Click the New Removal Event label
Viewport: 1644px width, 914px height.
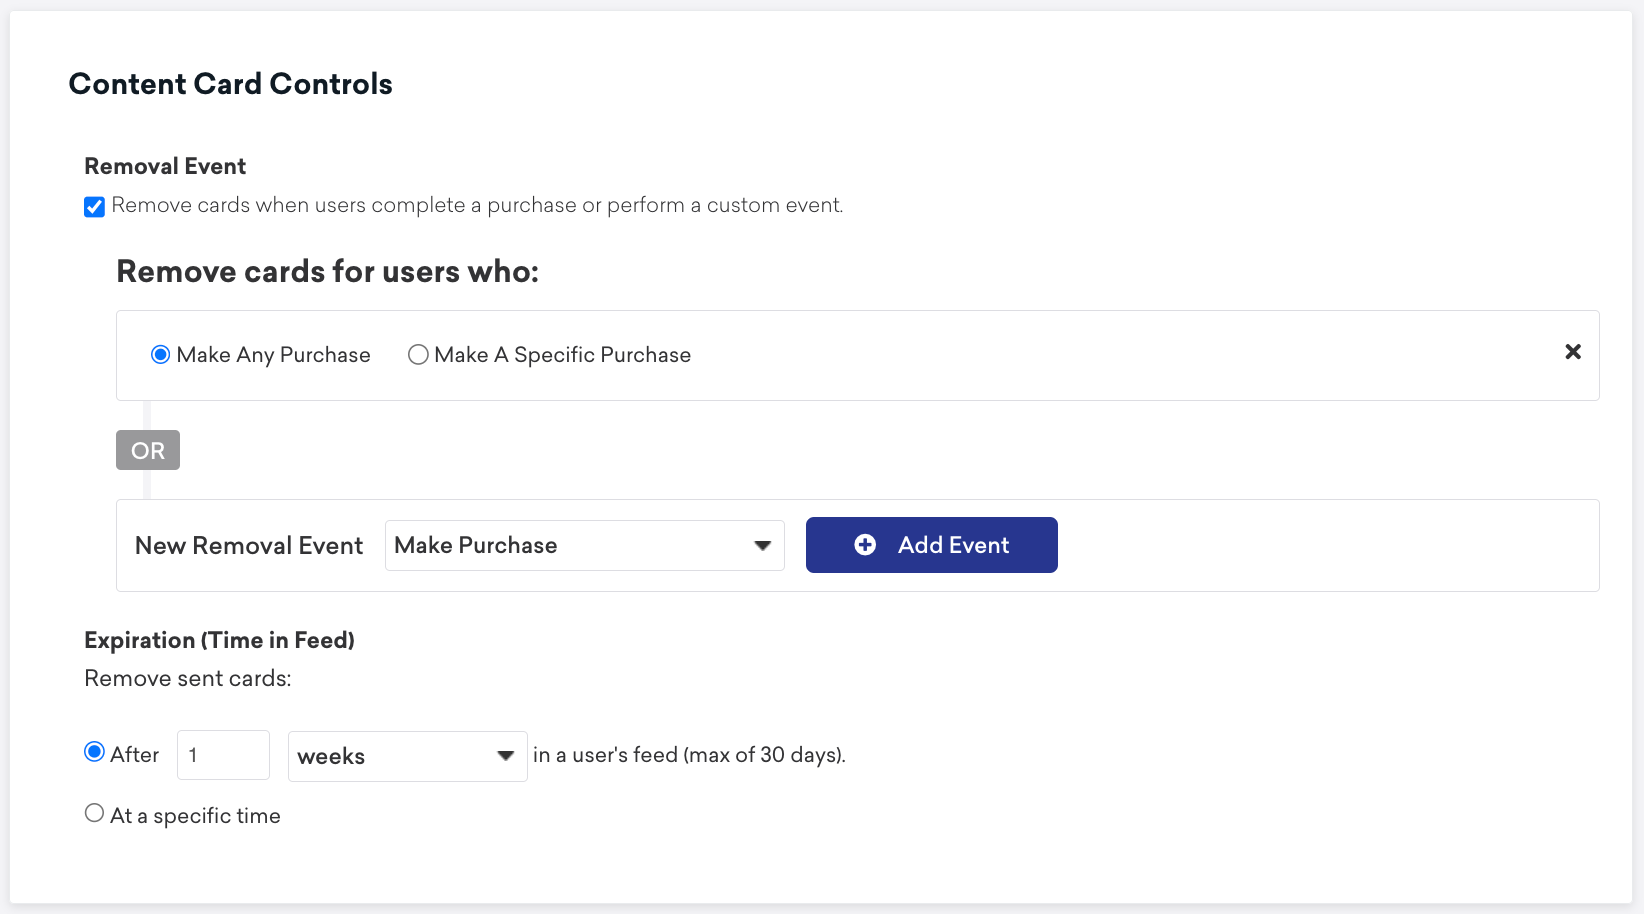[249, 546]
